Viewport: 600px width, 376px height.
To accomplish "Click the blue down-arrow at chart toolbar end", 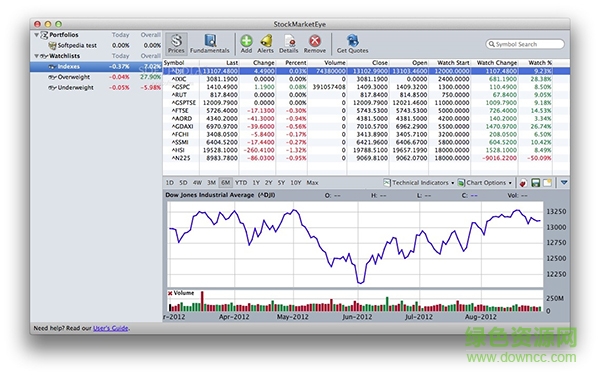I will 564,183.
